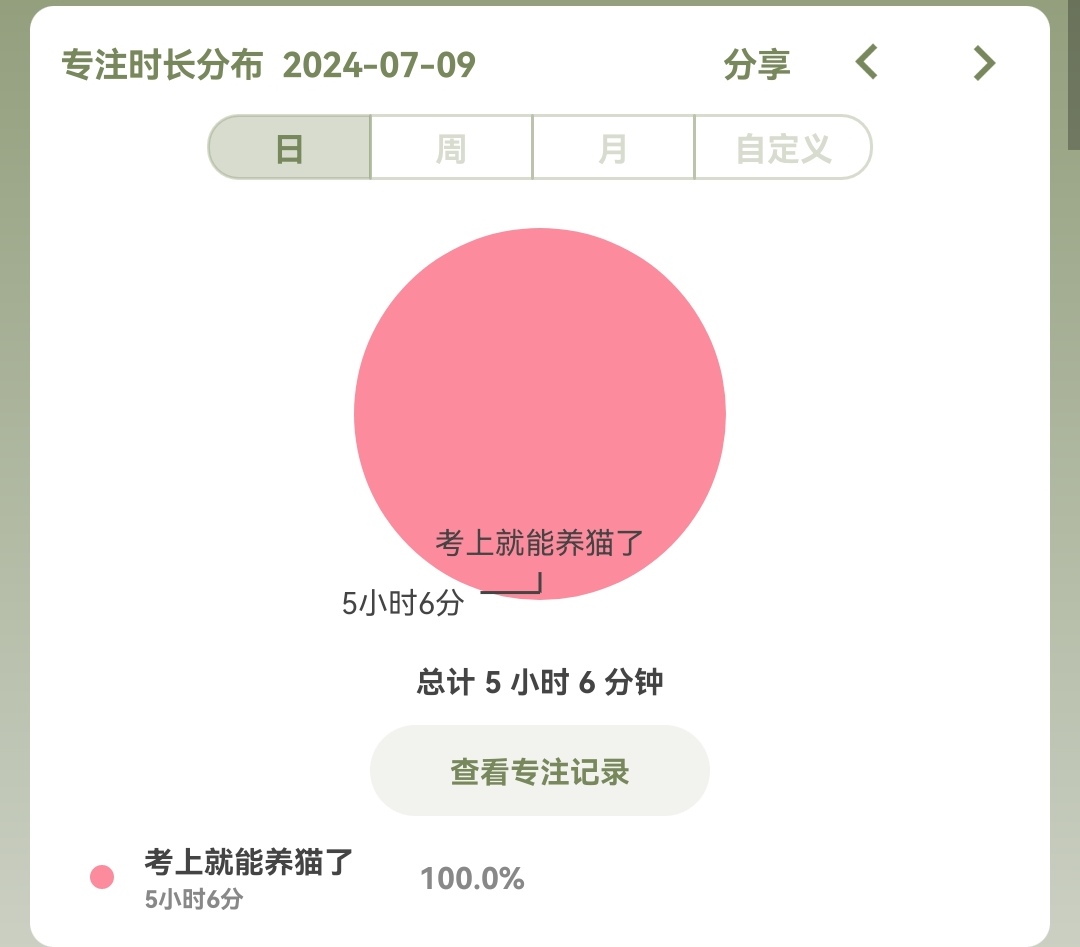This screenshot has height=947, width=1080.
Task: Click the 5小时6分 duration under legend name
Action: (x=193, y=899)
